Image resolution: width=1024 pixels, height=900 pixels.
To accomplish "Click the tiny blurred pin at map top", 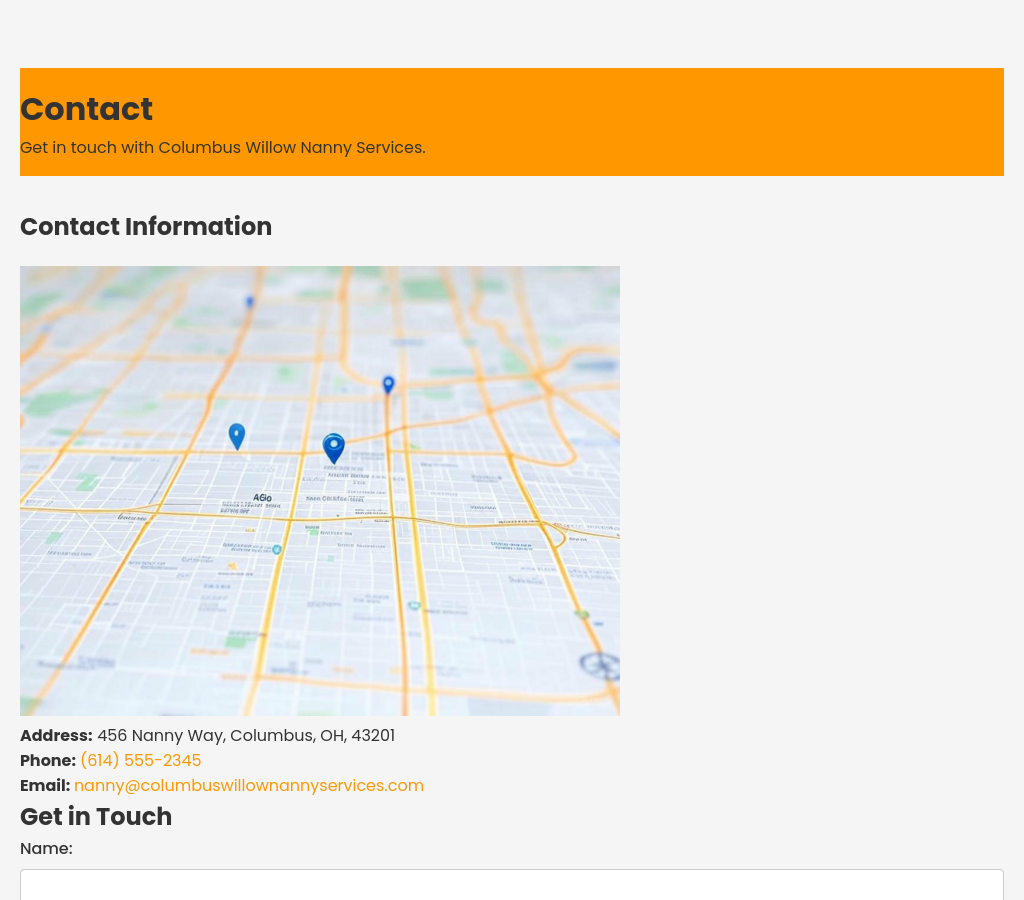I will coord(250,301).
